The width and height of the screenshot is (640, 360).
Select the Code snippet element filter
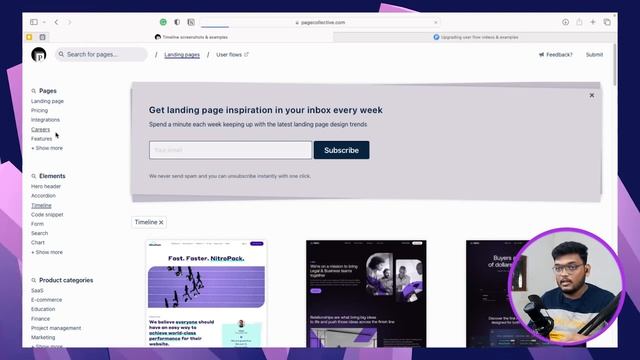(47, 215)
